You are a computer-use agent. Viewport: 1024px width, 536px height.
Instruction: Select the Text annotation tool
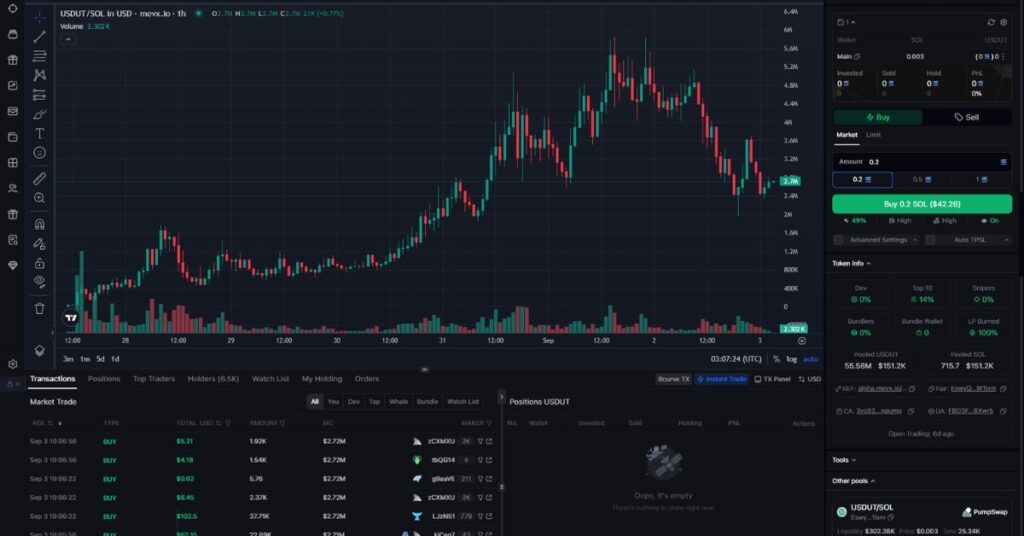40,133
